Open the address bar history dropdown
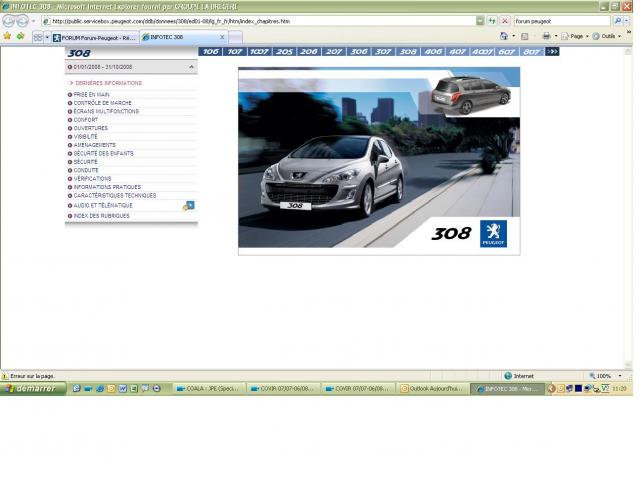640x480 pixels. tap(480, 21)
